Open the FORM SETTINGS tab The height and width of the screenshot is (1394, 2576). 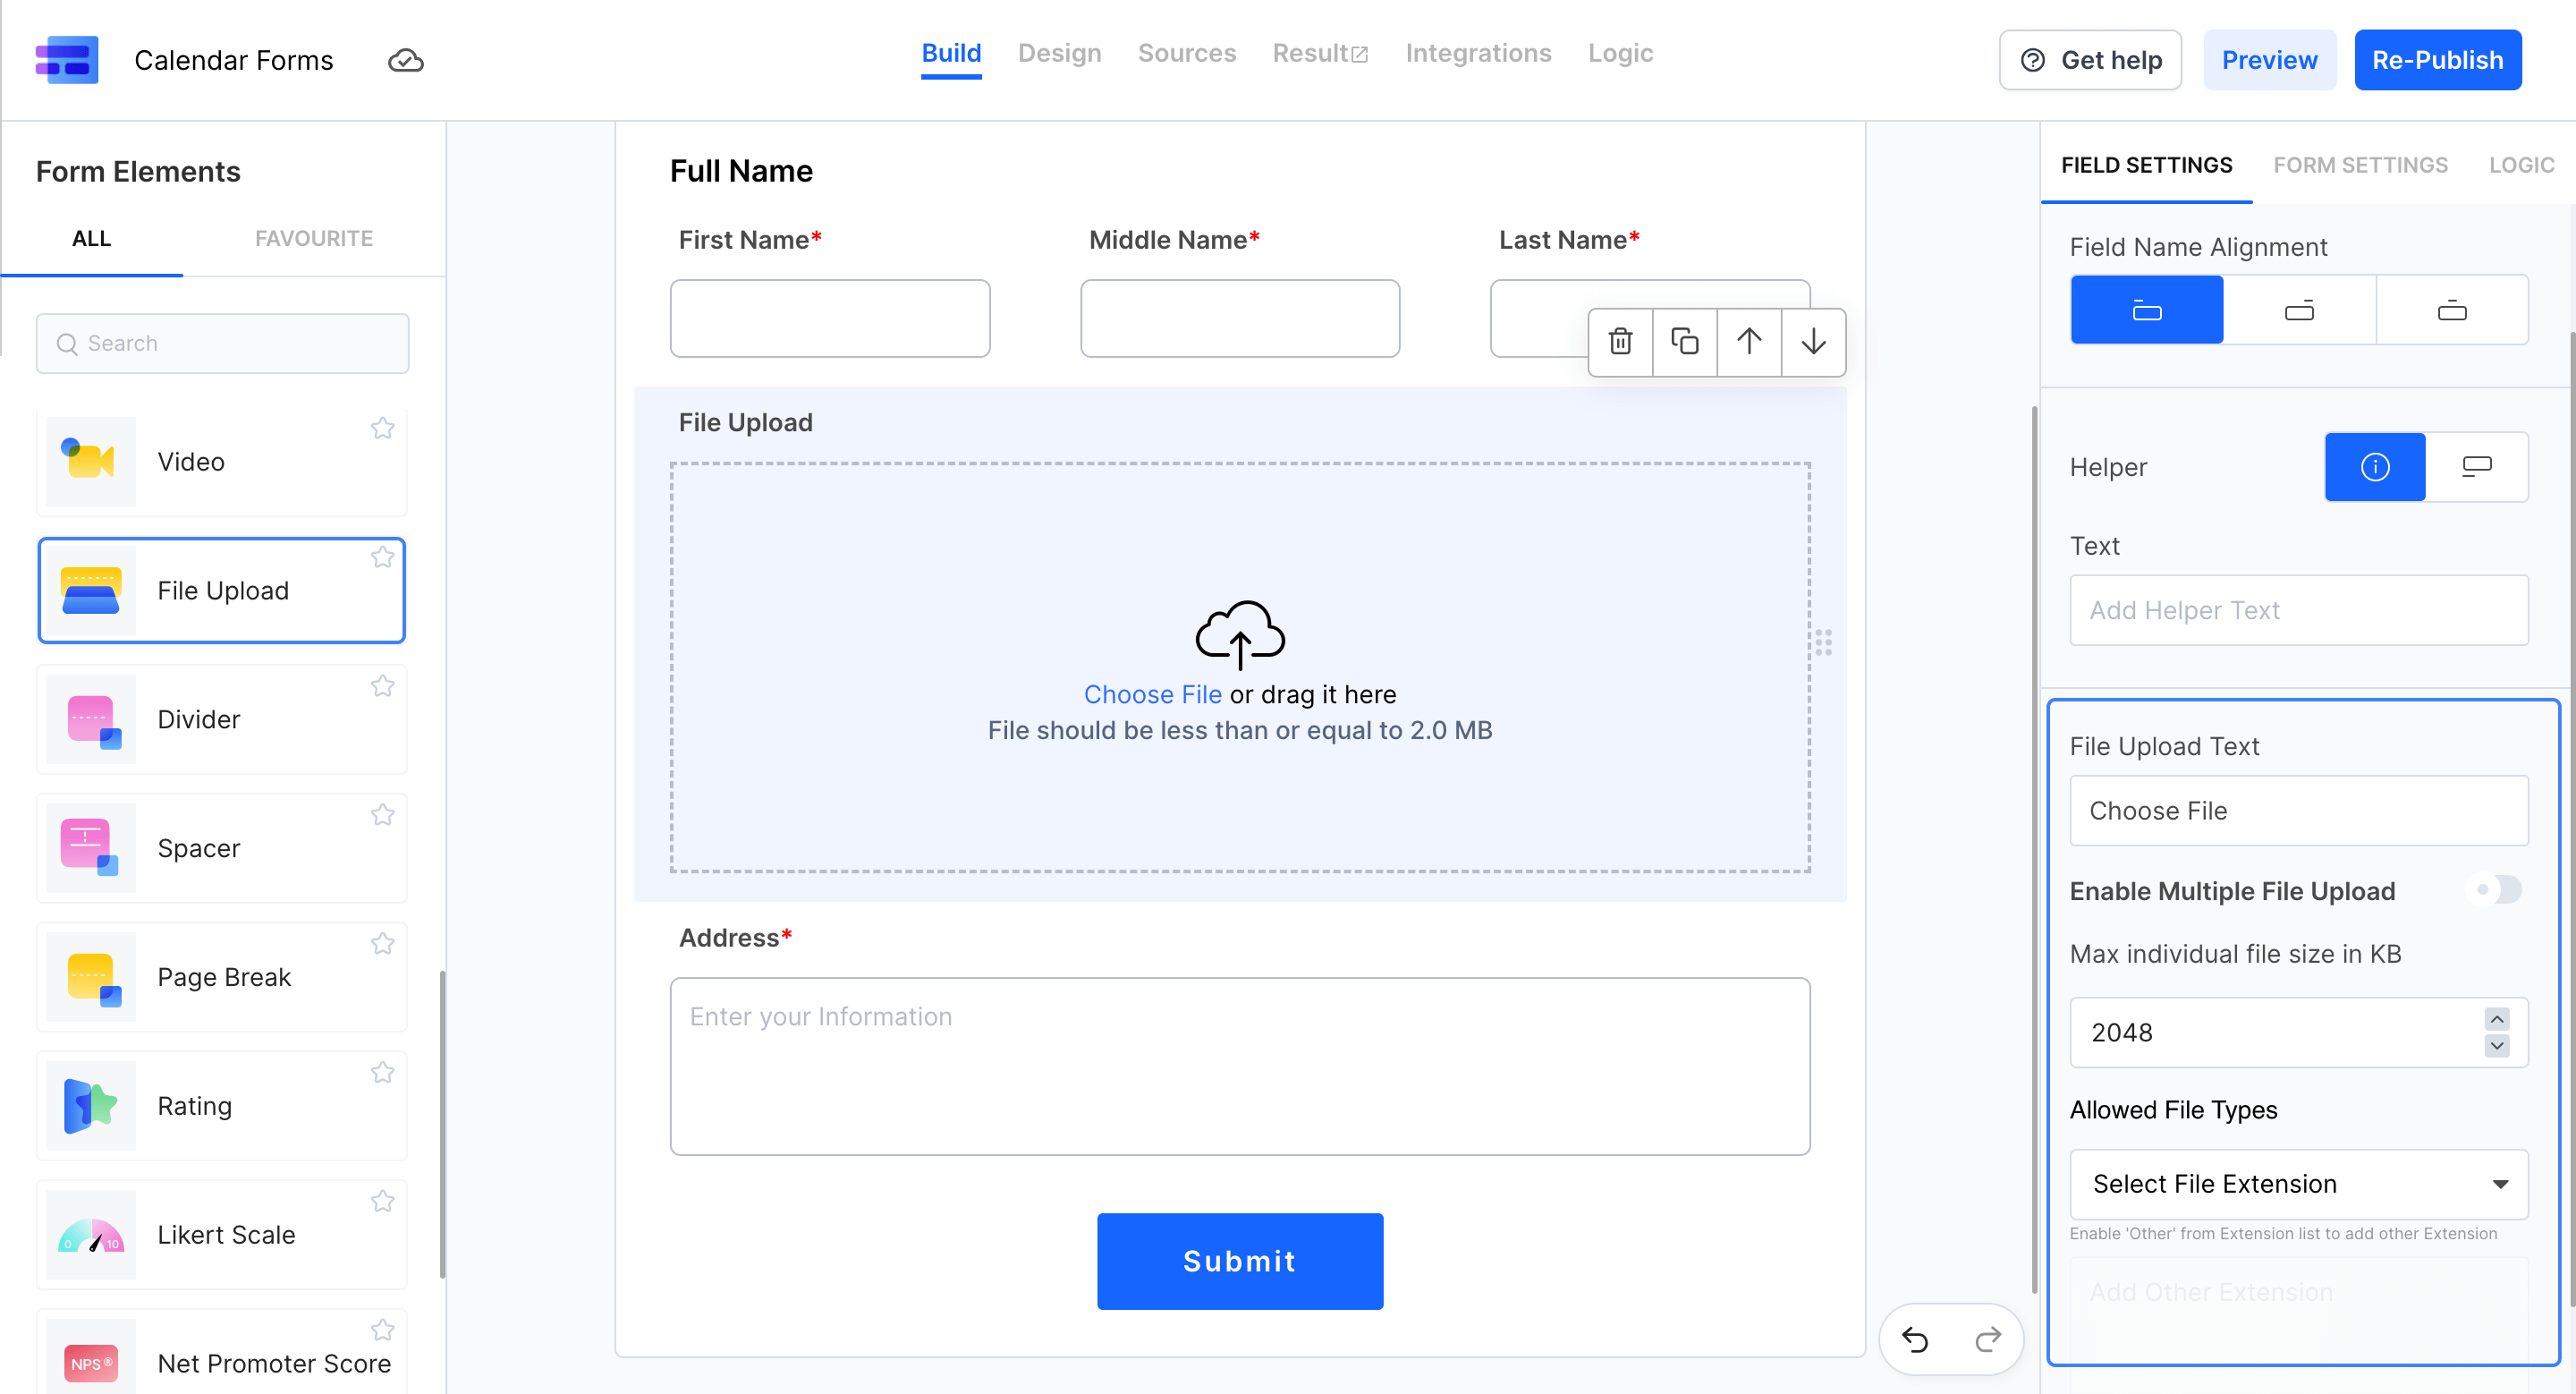2361,165
